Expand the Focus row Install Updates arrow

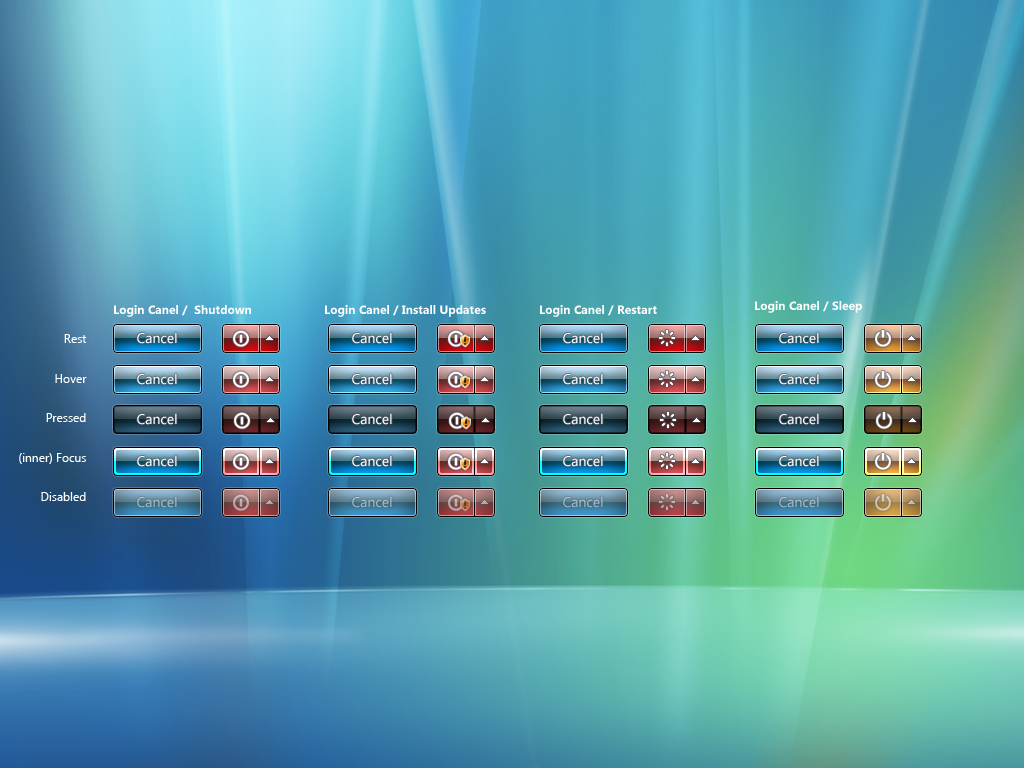(485, 462)
